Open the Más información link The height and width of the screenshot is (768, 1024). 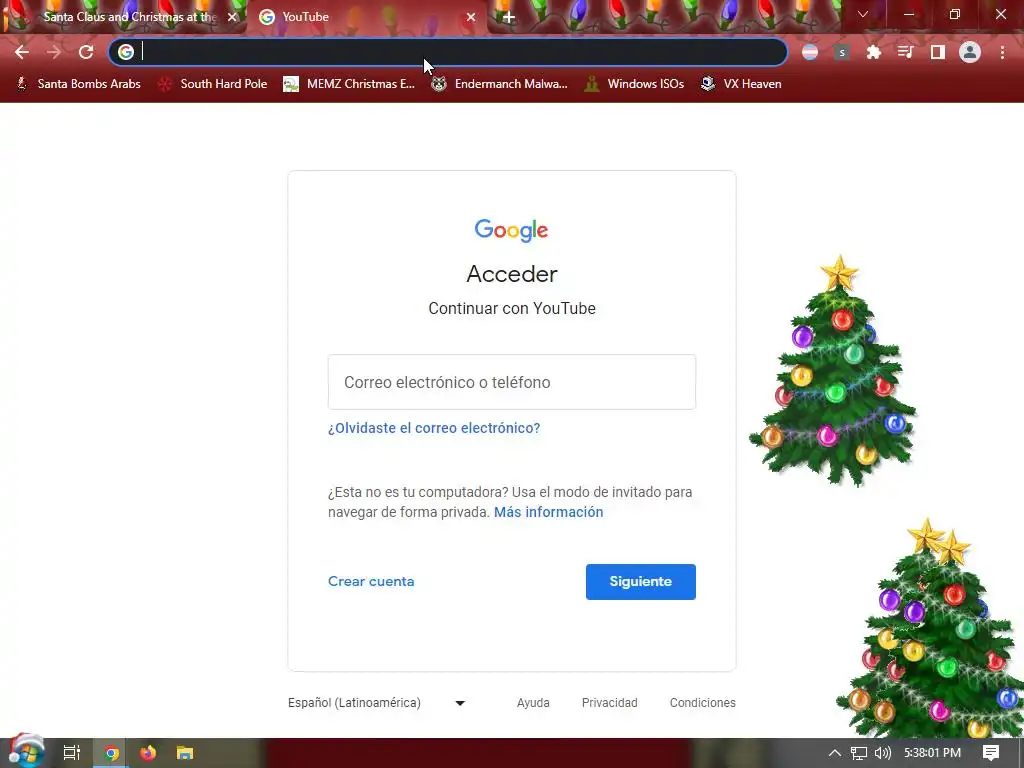click(549, 512)
